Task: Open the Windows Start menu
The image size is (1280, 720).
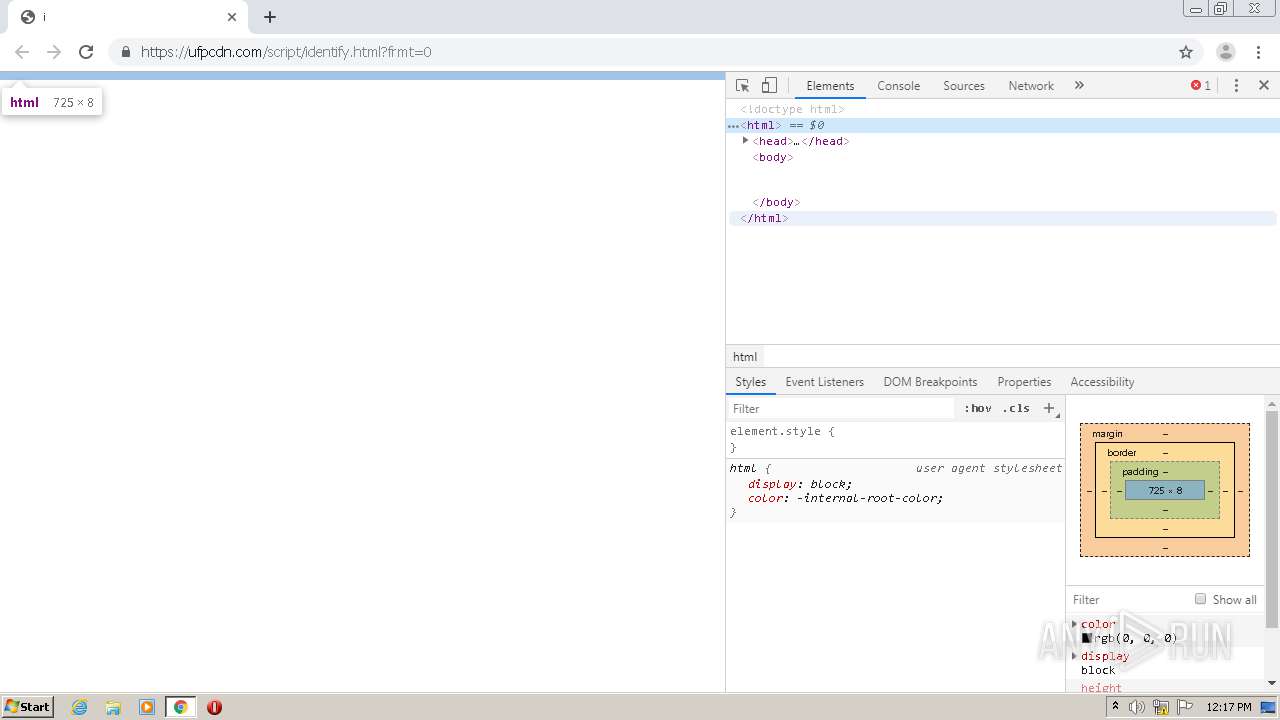Action: tap(28, 706)
